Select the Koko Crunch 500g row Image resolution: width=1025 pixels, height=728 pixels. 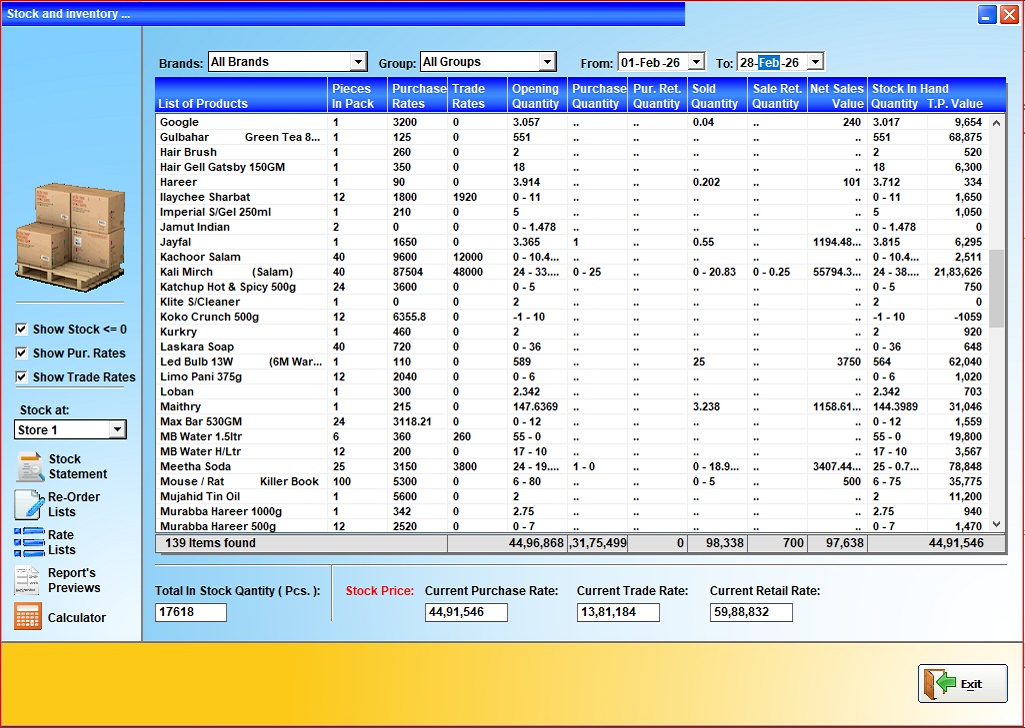572,317
